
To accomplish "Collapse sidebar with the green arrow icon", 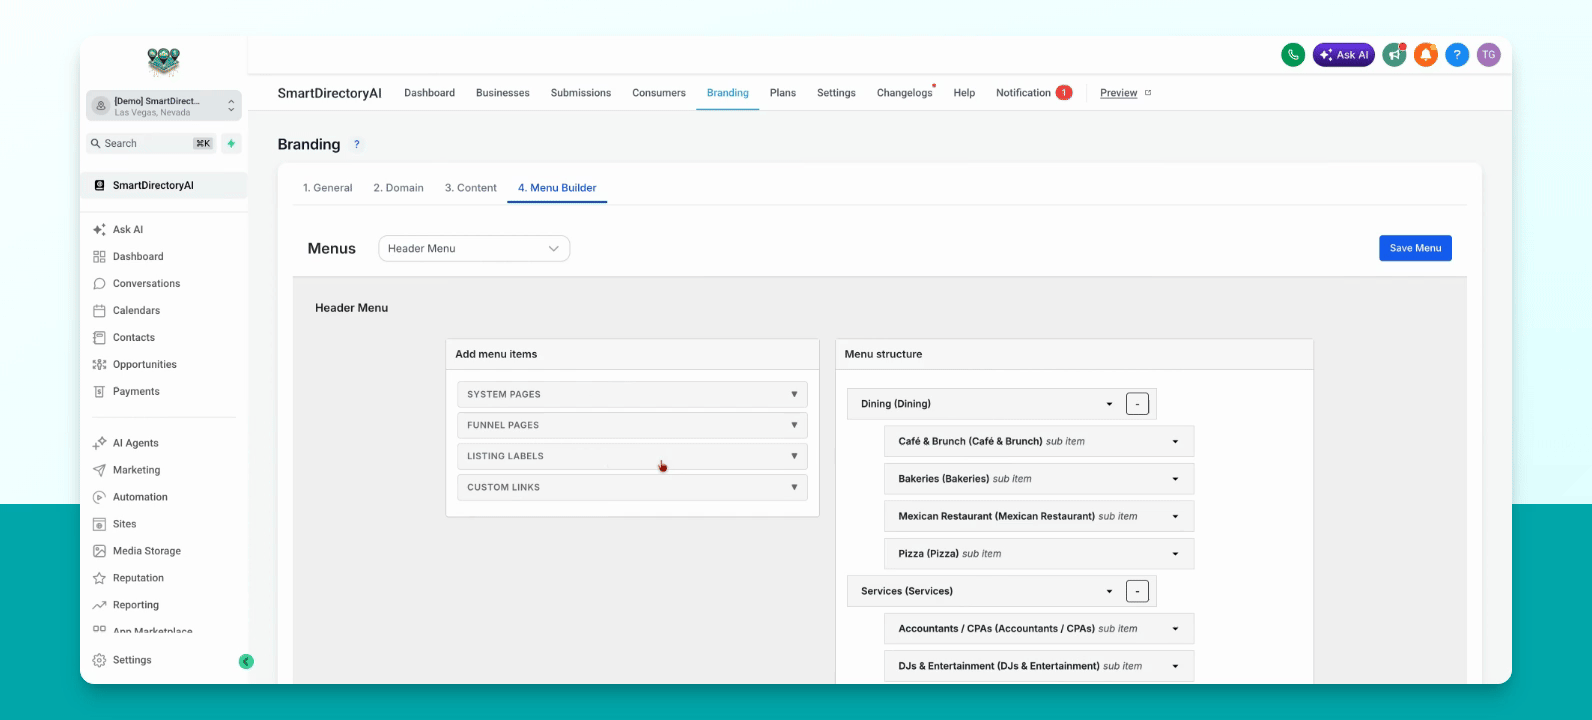I will (246, 661).
